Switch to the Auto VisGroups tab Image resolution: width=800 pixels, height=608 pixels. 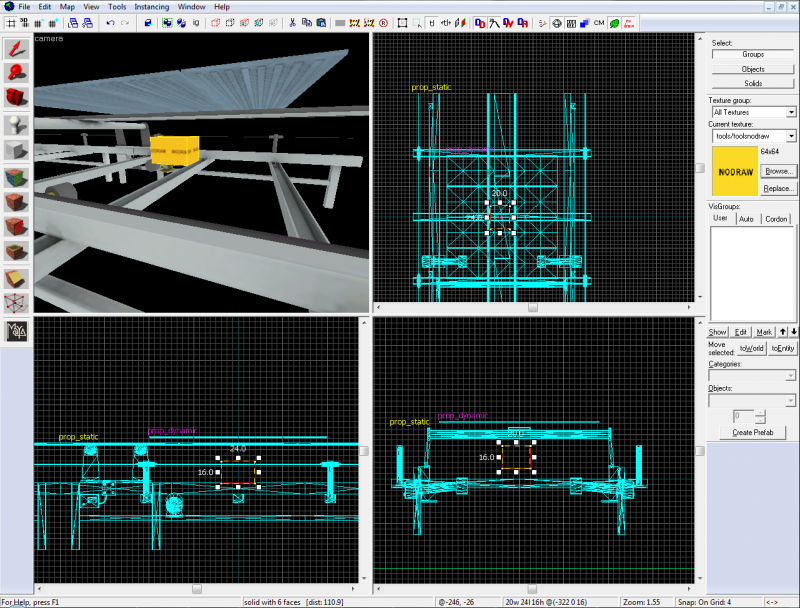[747, 218]
